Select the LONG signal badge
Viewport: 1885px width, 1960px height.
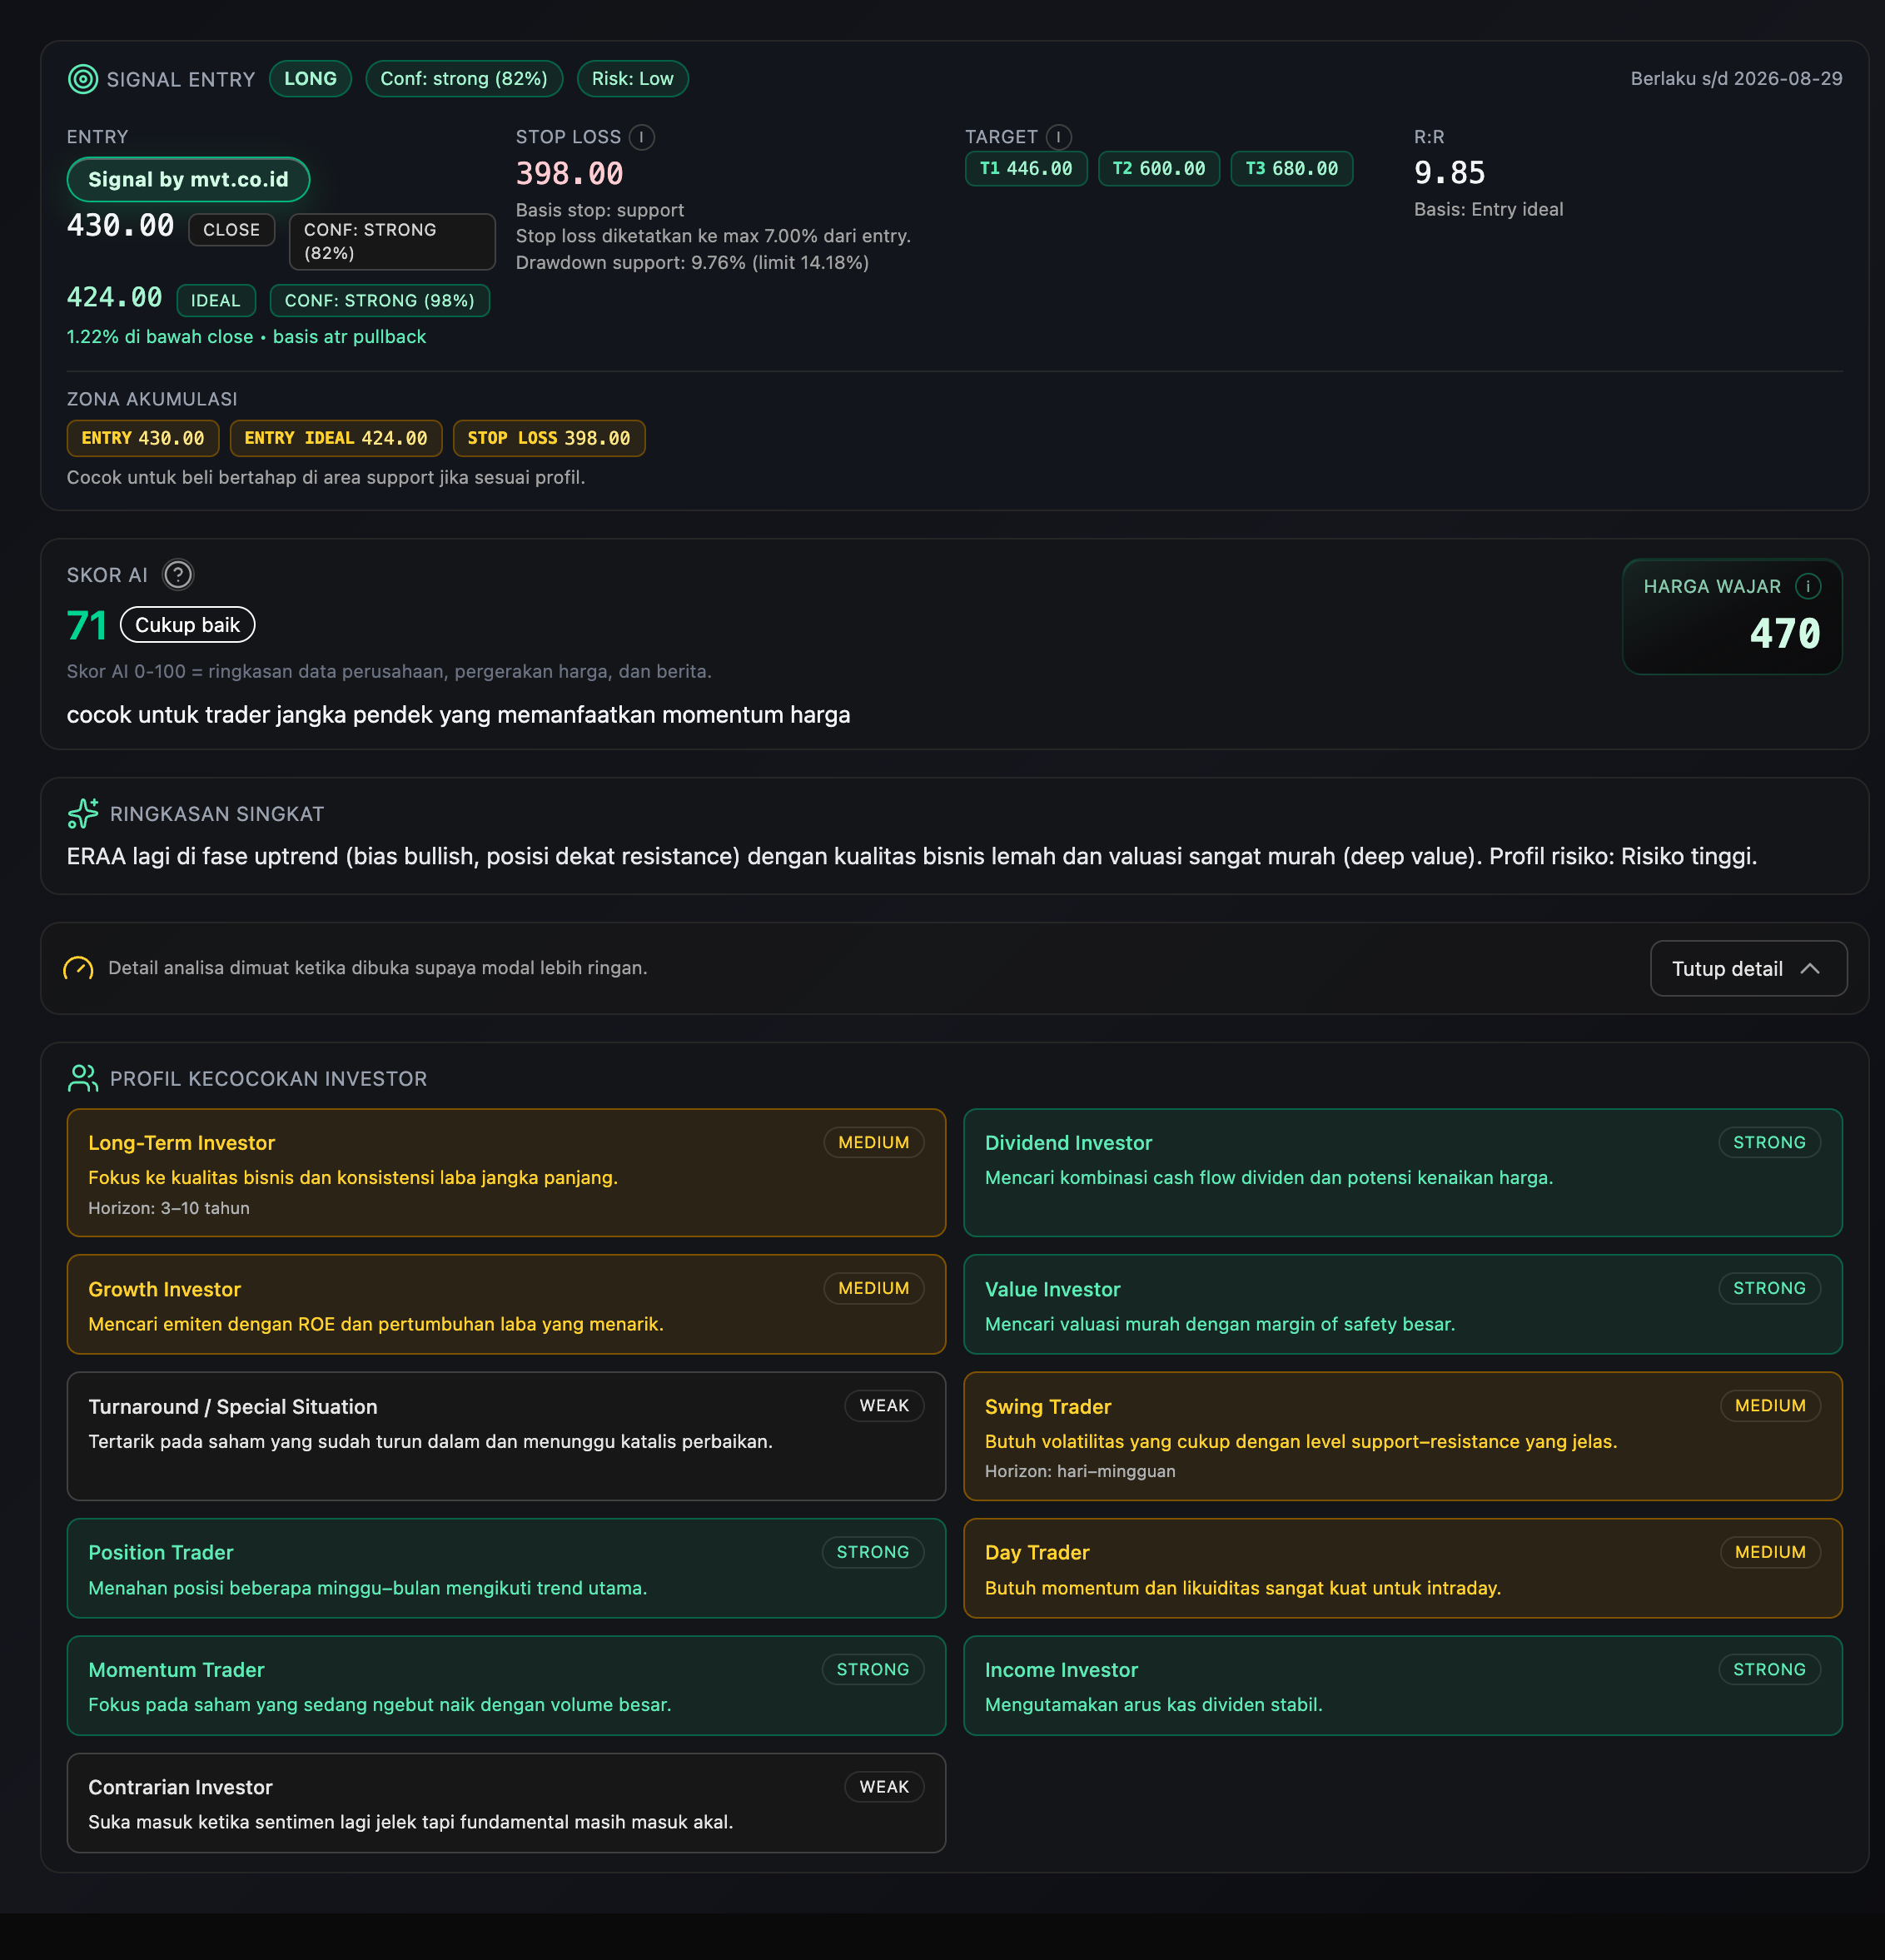tap(310, 79)
